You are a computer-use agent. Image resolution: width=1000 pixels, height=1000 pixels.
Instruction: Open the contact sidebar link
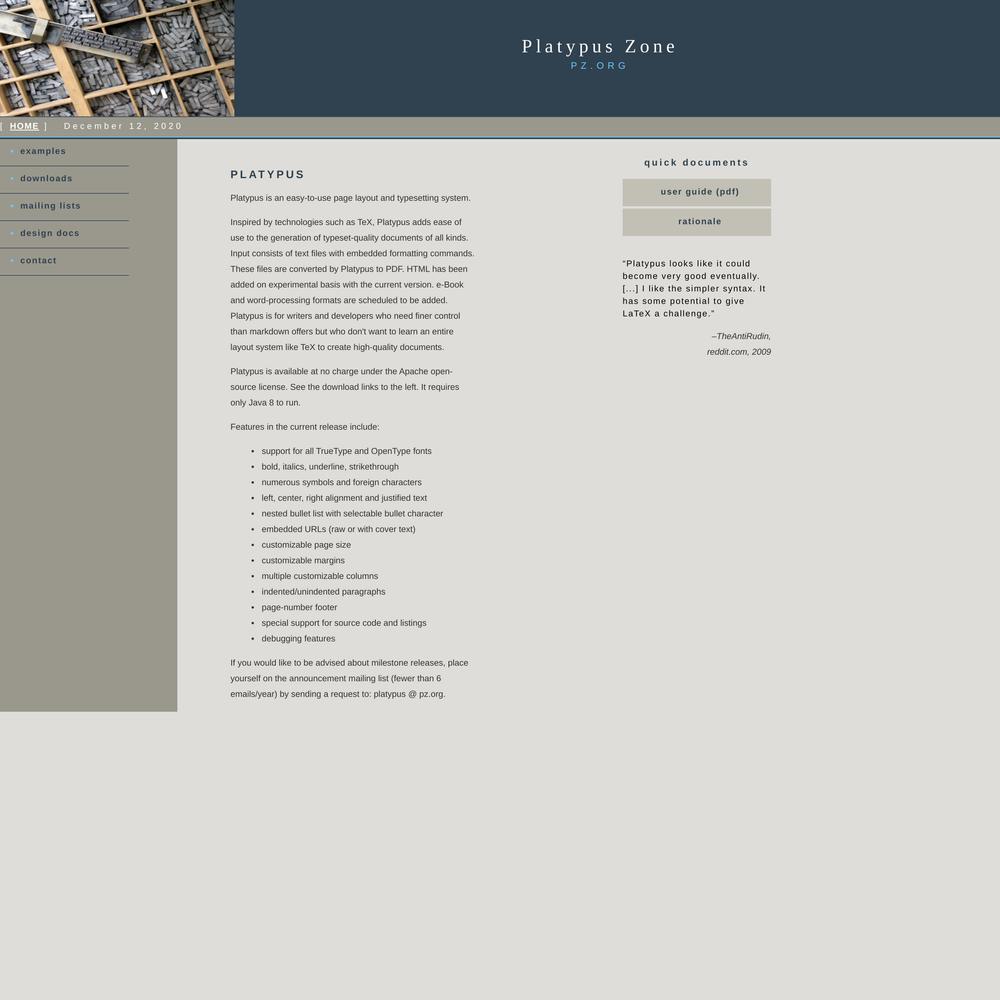38,261
